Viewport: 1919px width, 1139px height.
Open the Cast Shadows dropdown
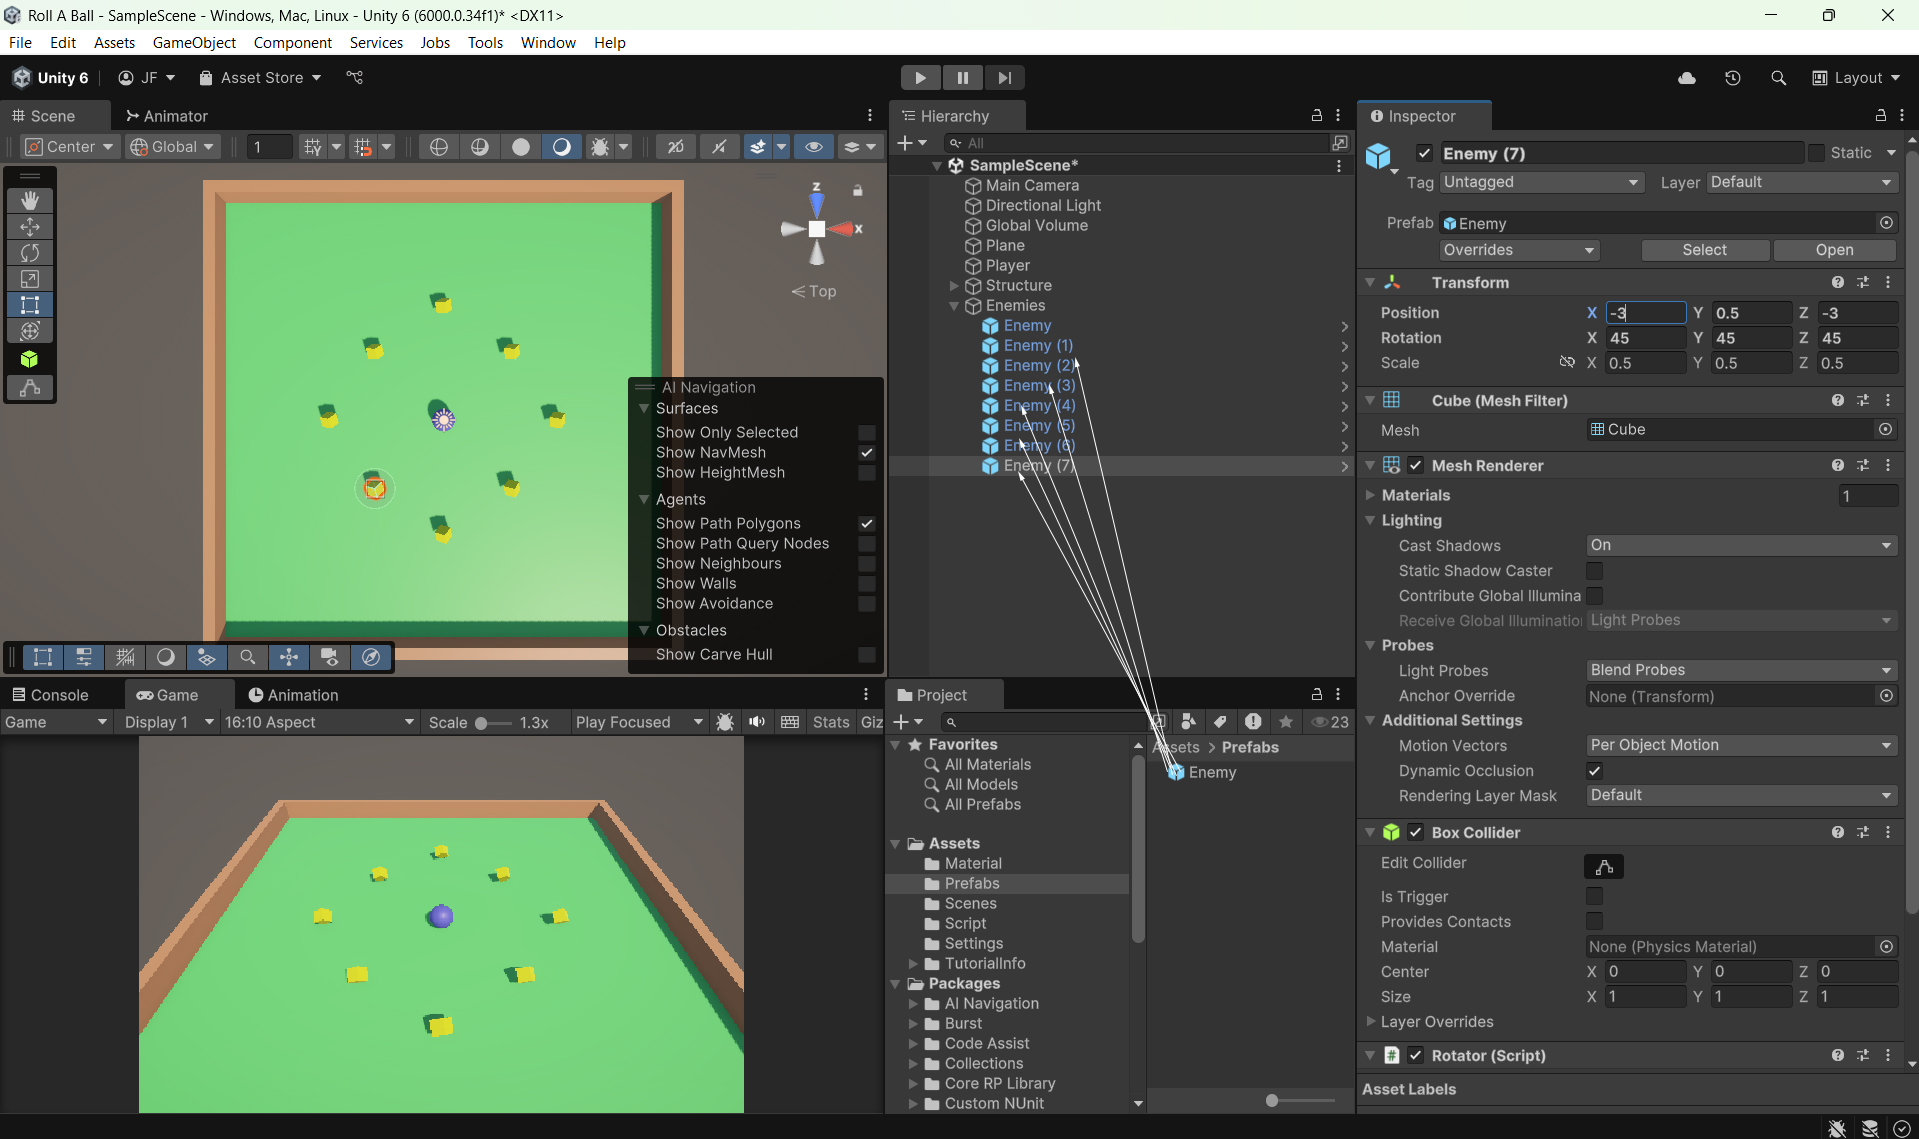pyautogui.click(x=1740, y=546)
